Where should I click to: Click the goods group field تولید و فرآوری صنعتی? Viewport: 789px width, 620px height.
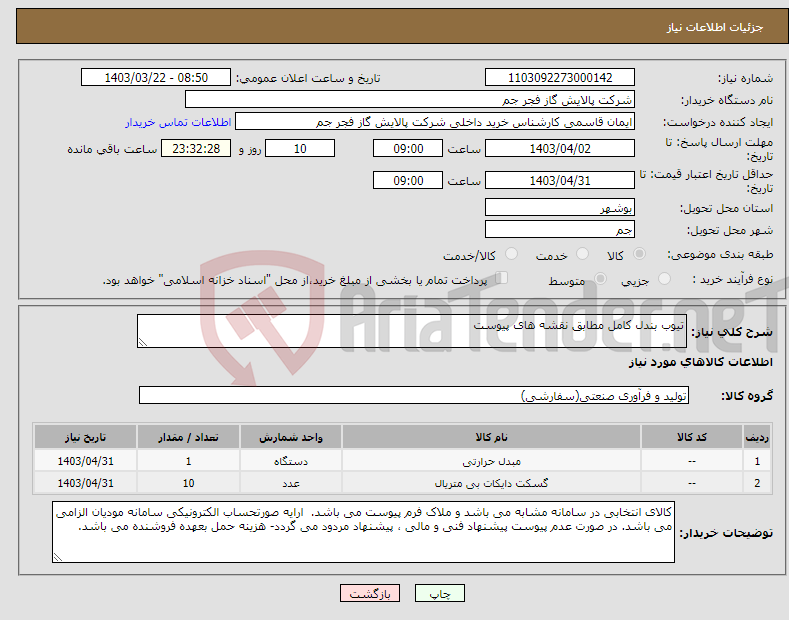tap(414, 396)
